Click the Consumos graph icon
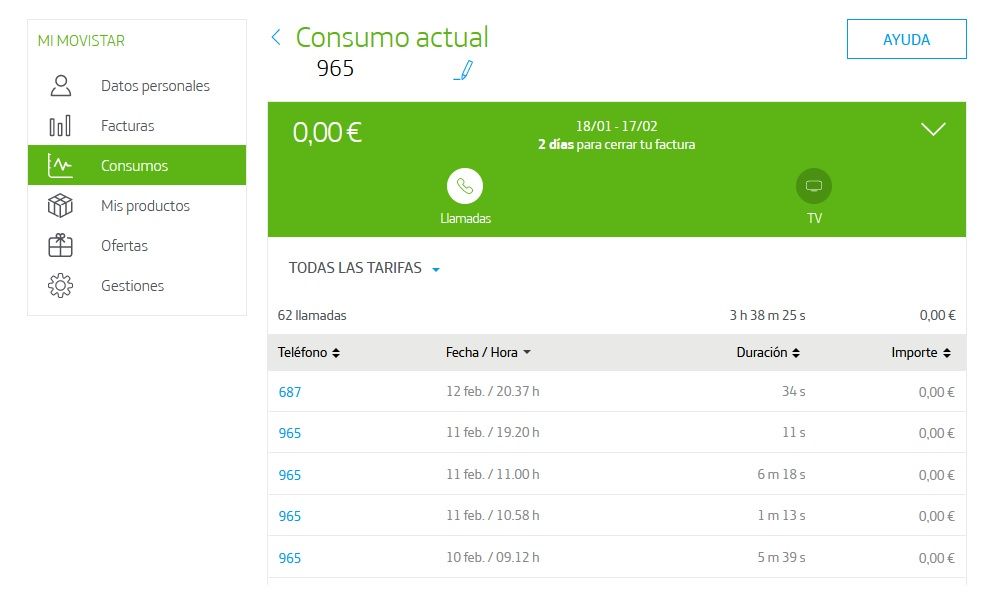993x606 pixels. pyautogui.click(x=61, y=166)
